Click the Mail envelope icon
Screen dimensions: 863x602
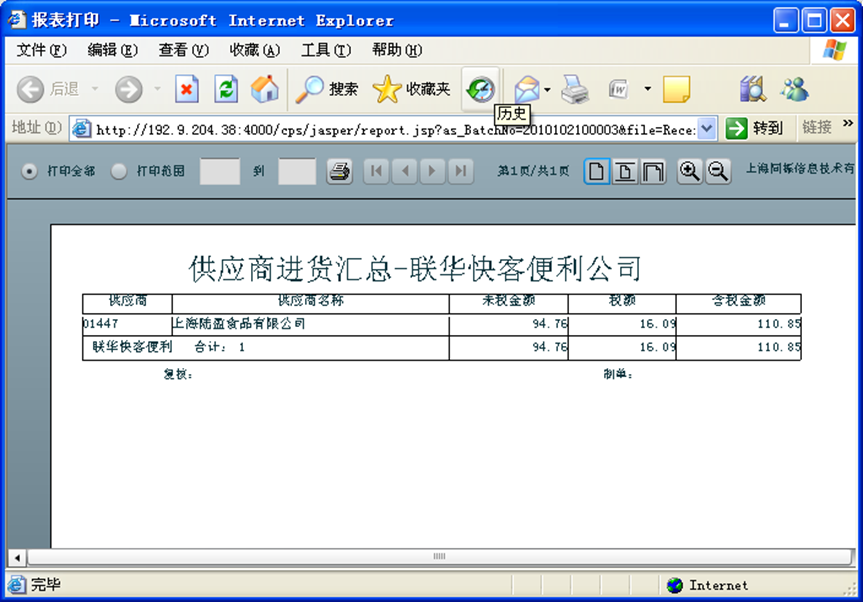[x=527, y=89]
